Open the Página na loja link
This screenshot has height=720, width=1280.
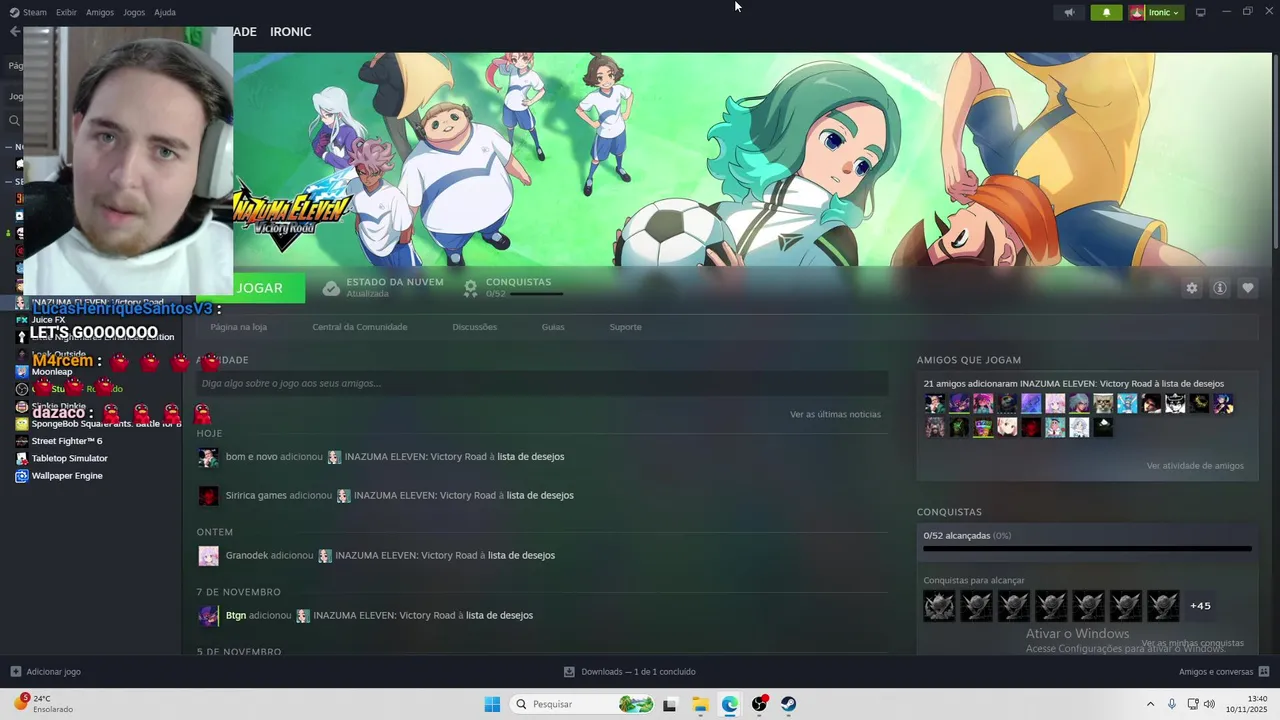point(238,327)
